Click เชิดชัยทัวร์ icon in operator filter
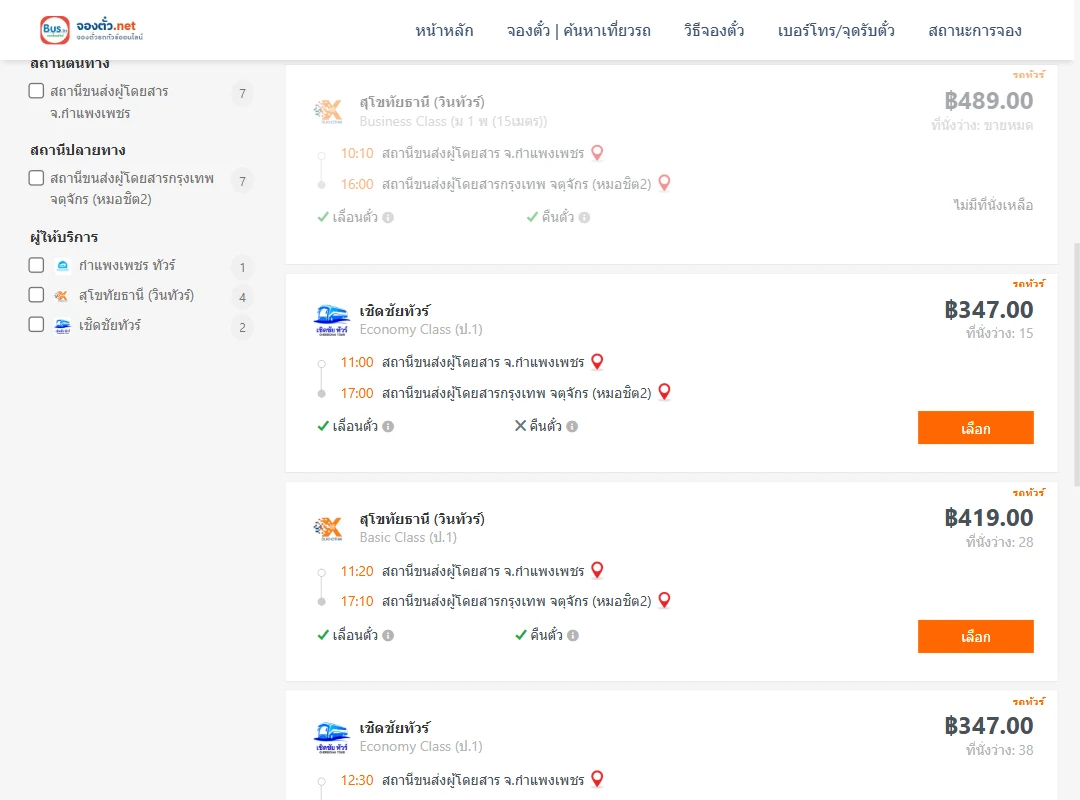 tap(63, 325)
